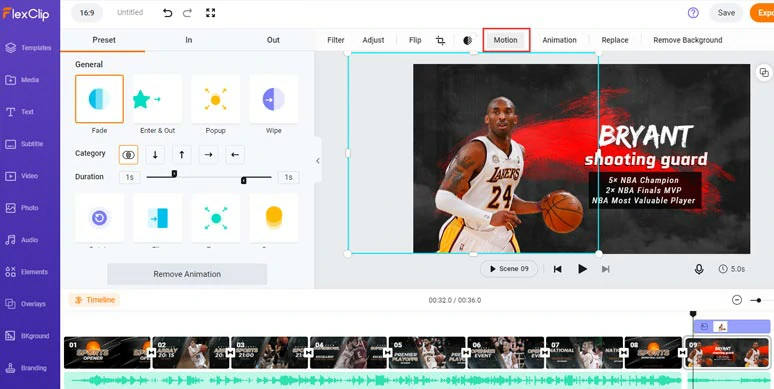Image resolution: width=774 pixels, height=389 pixels.
Task: Switch to the In animation tab
Action: [x=189, y=40]
